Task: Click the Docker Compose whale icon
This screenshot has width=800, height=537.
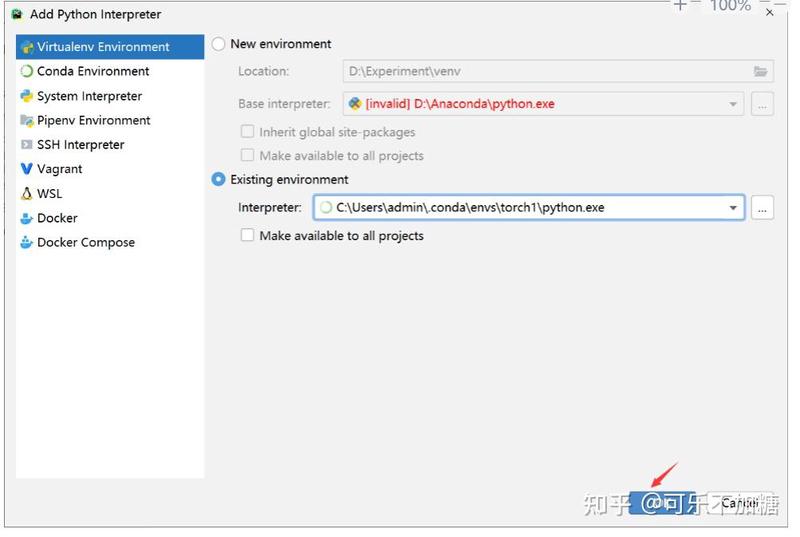Action: [x=27, y=243]
